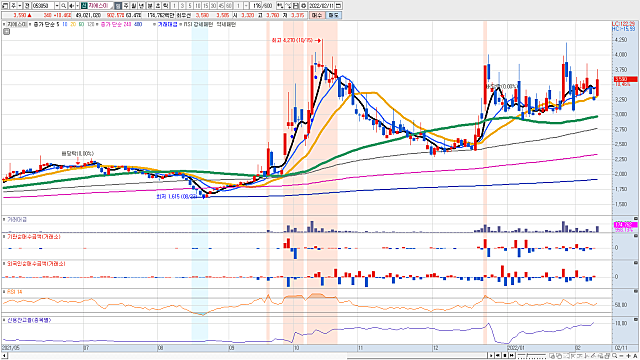Open the calendar picker beside the date

pyautogui.click(x=338, y=6)
